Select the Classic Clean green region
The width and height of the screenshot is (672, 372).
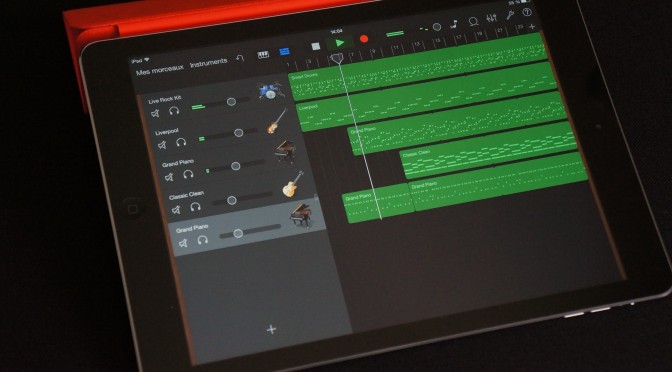489,150
